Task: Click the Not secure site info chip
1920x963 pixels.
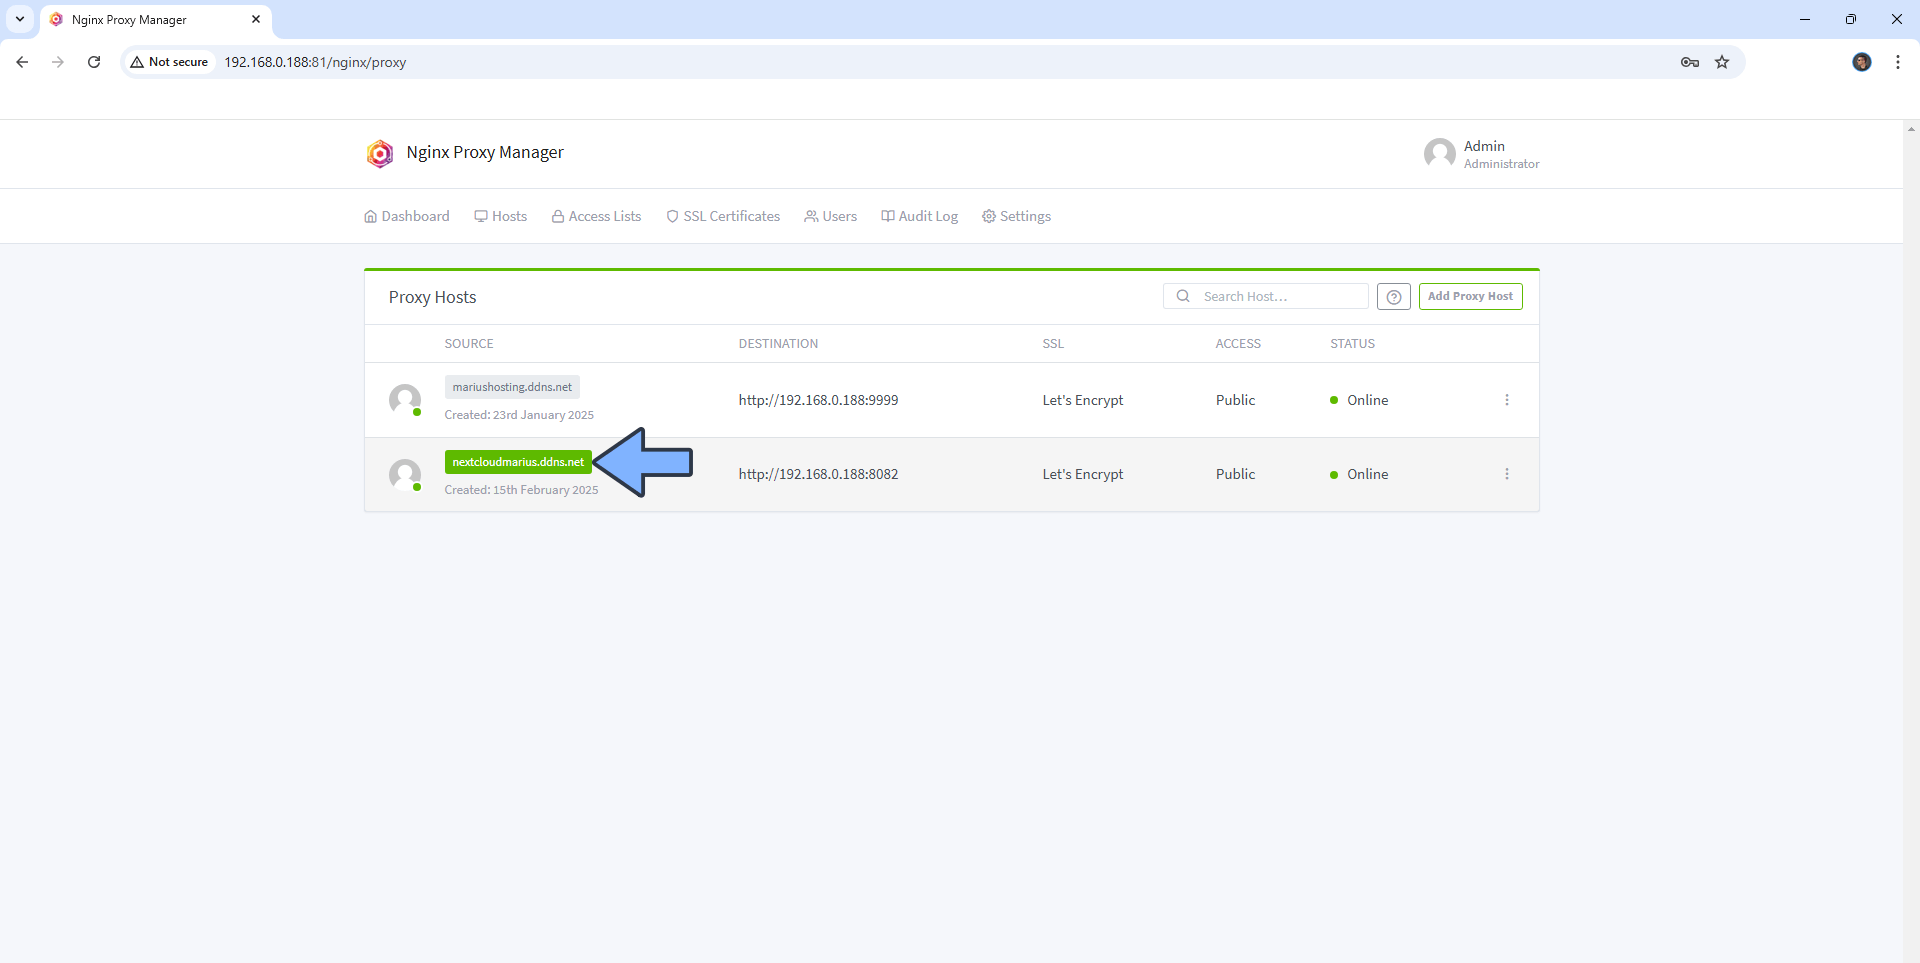Action: (169, 62)
